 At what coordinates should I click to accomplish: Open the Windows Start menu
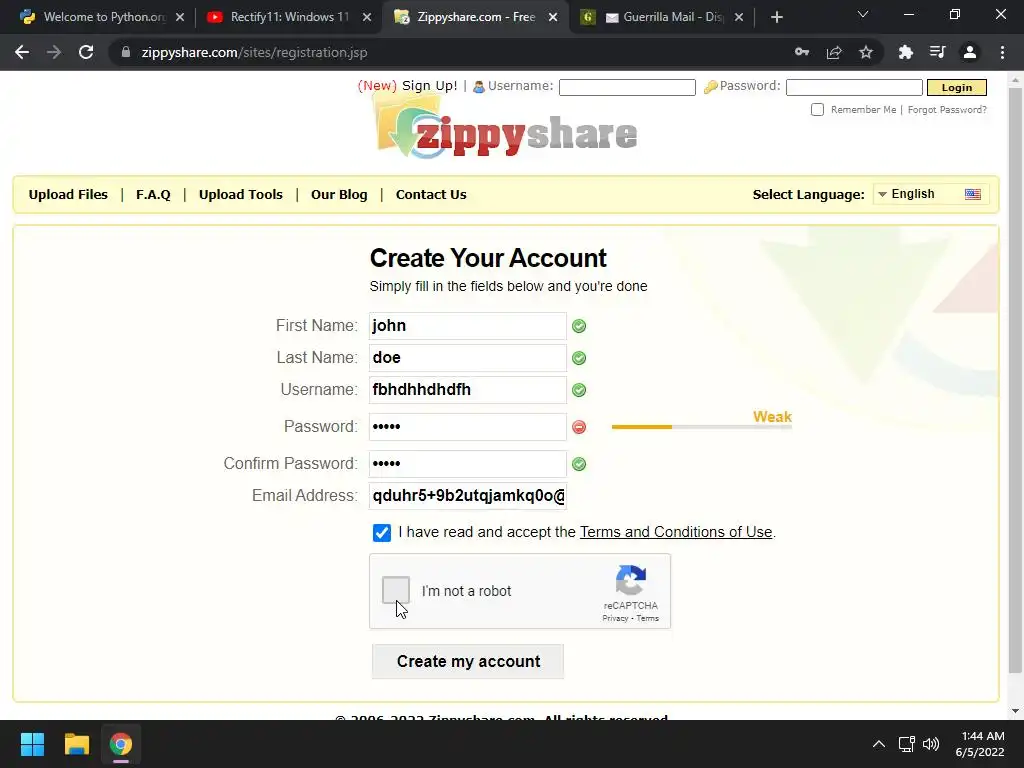point(32,744)
